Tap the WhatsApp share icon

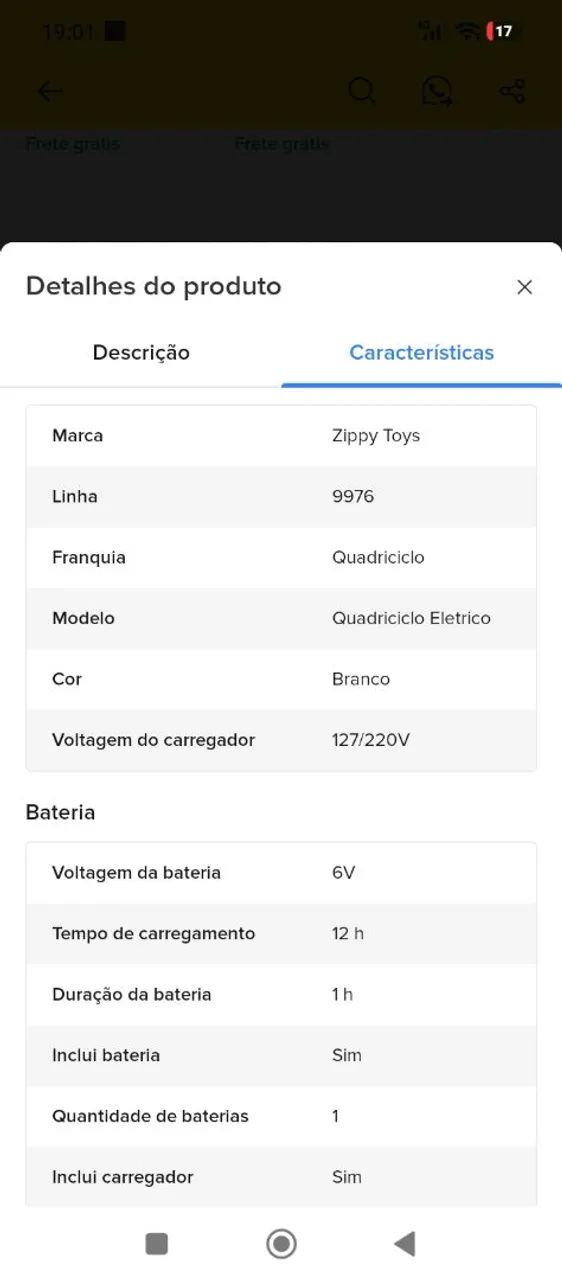[x=437, y=91]
